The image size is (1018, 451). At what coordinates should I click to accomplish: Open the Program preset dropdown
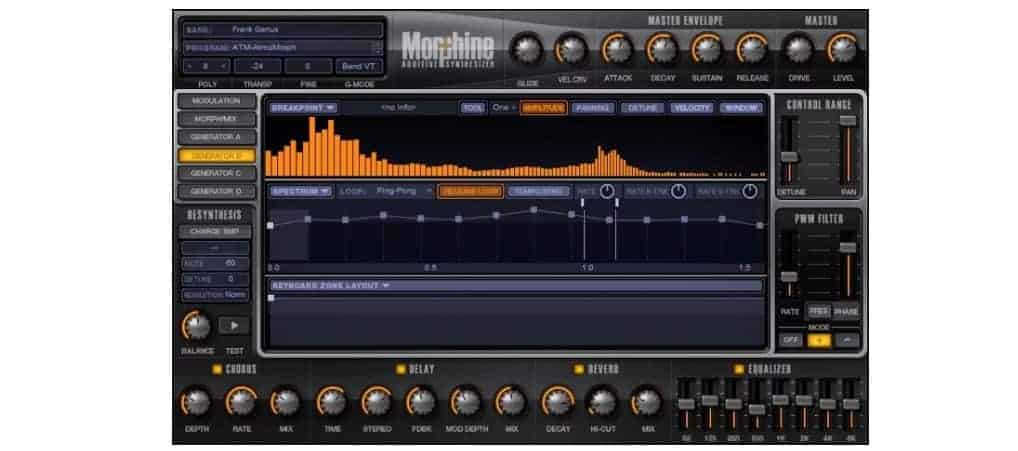[x=283, y=47]
